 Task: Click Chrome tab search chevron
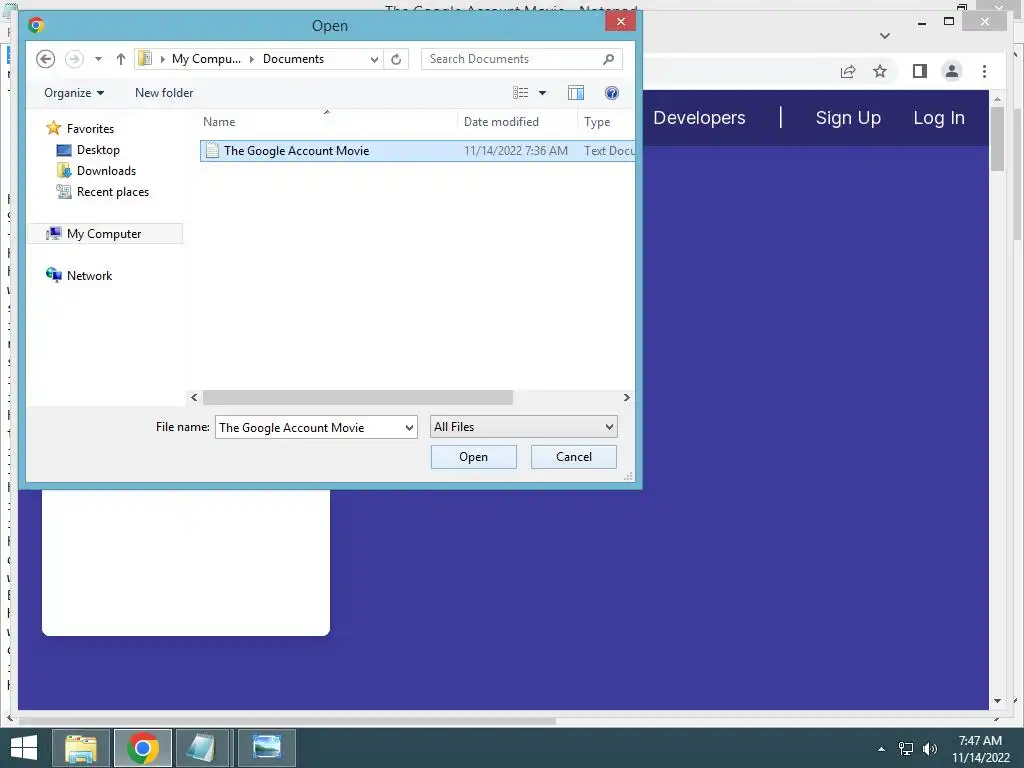point(885,36)
